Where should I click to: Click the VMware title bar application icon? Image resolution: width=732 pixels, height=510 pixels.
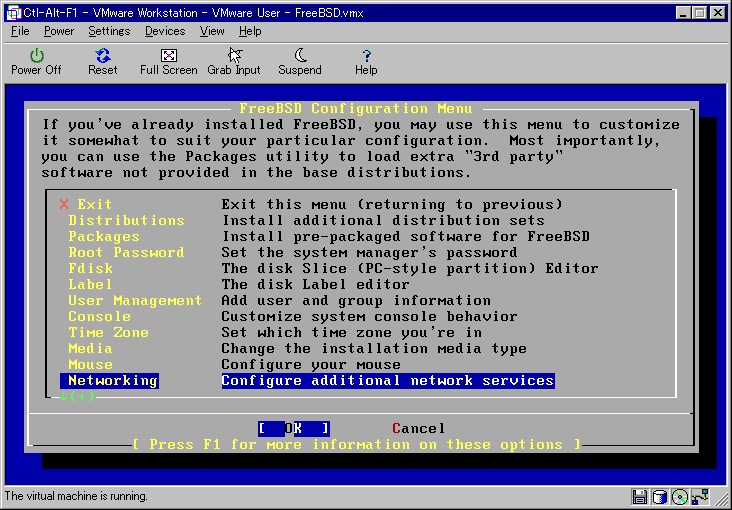pos(13,13)
